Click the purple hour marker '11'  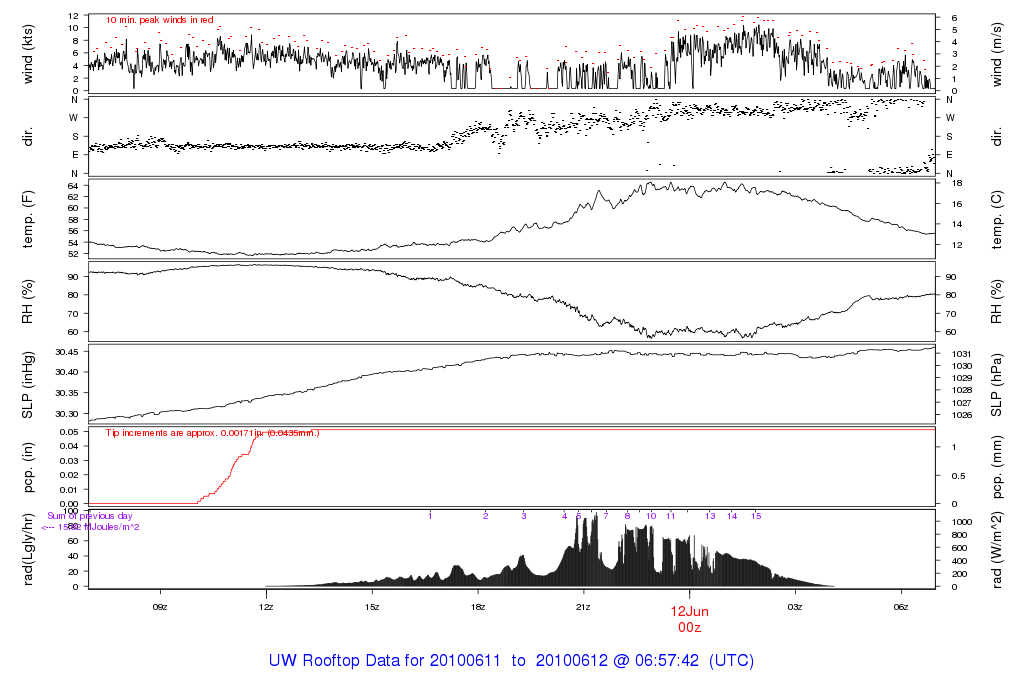(x=671, y=516)
